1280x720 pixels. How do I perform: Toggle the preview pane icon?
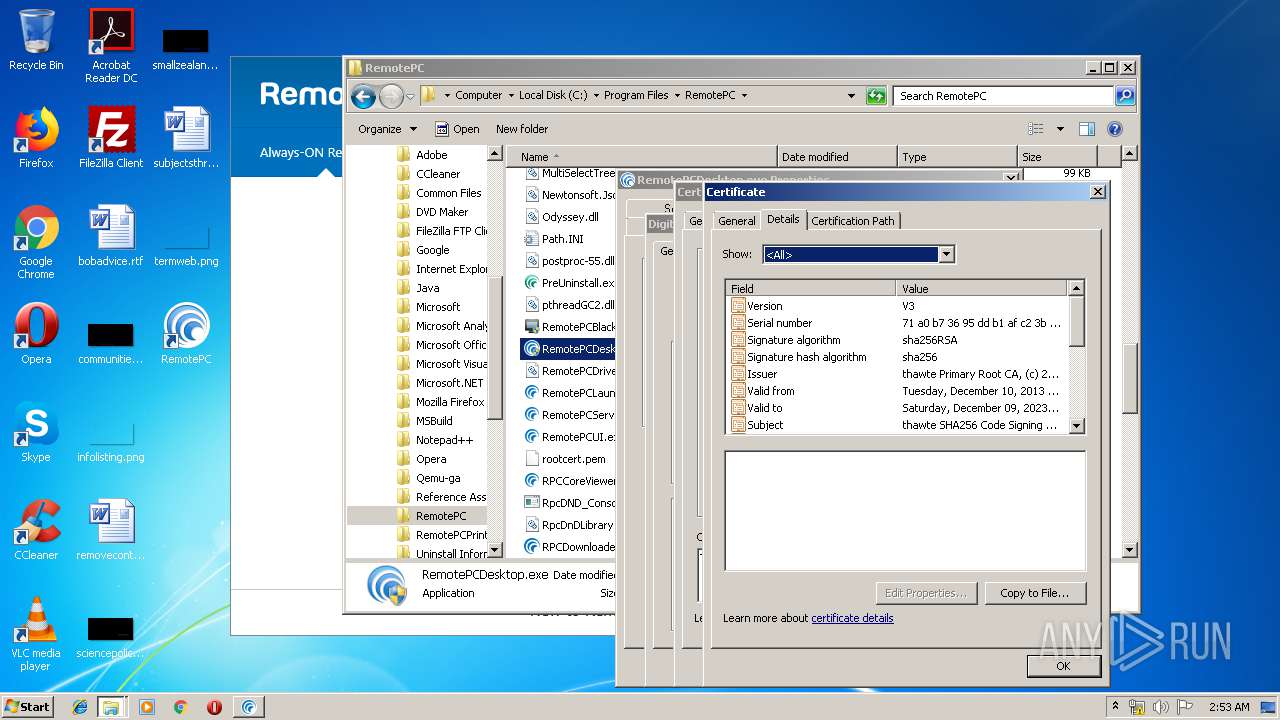(x=1087, y=129)
